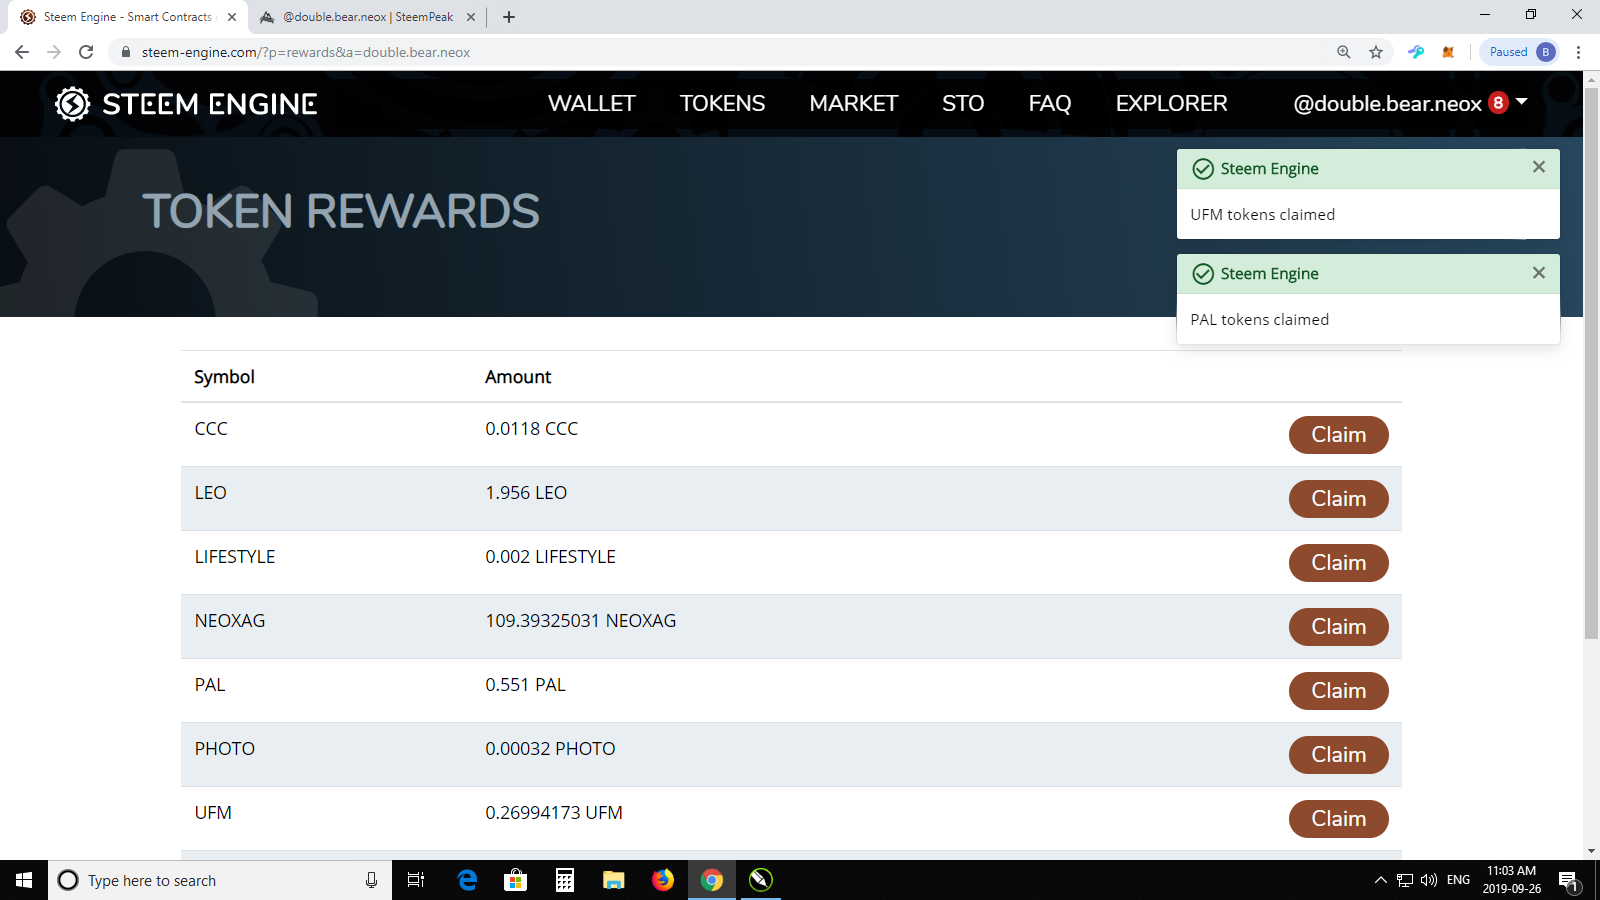This screenshot has height=900, width=1600.
Task: Go to the MARKET menu item
Action: click(x=853, y=103)
